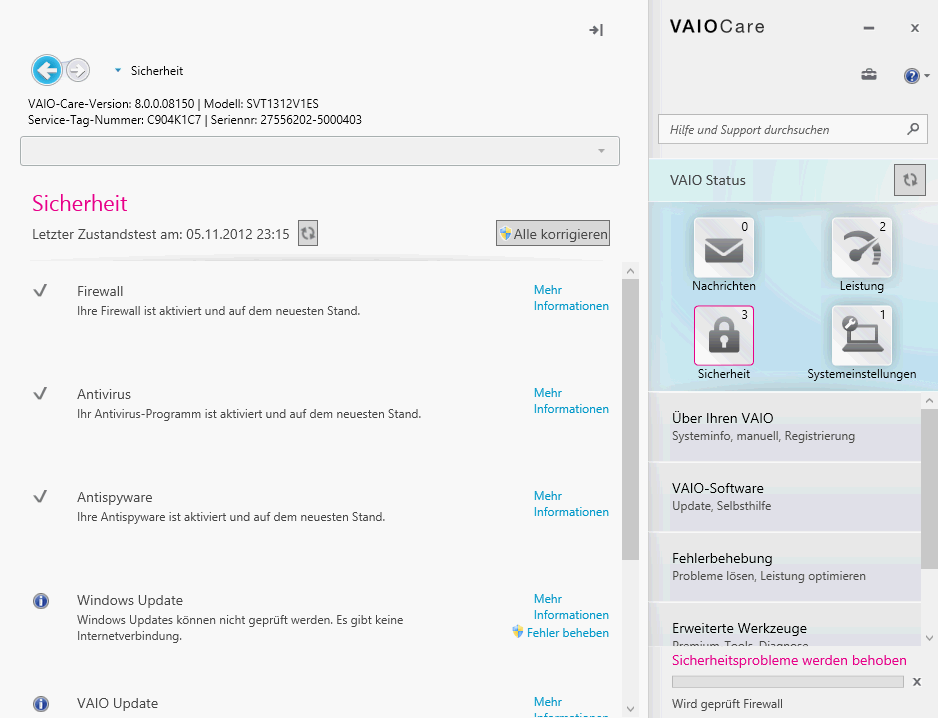Open the toolbox icon in VAIO Care
Screen dimensions: 938x718
[869, 75]
